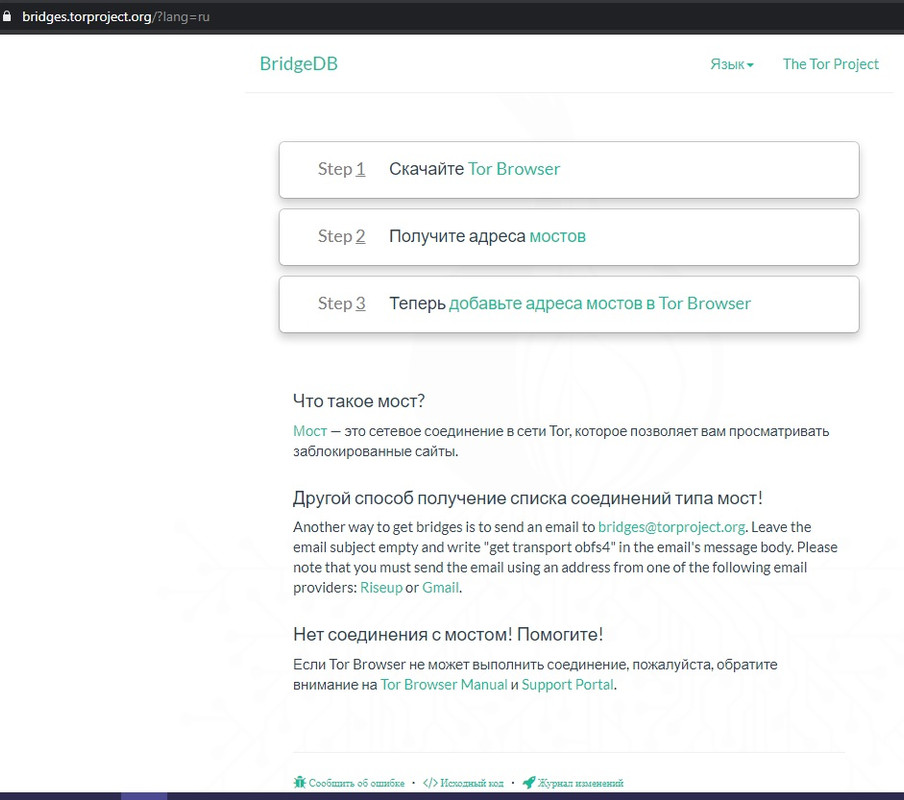Open the мостов link in Step 2

[x=558, y=236]
